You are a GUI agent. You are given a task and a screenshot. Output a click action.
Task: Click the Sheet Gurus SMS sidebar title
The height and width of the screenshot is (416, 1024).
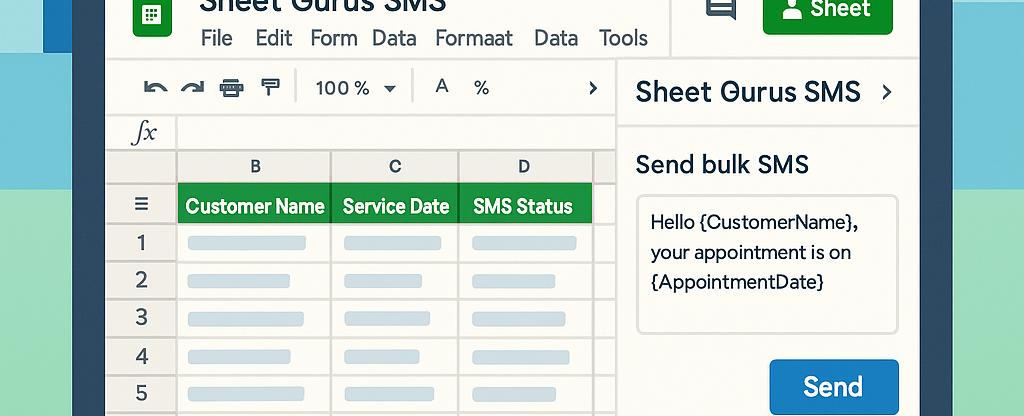(x=748, y=92)
